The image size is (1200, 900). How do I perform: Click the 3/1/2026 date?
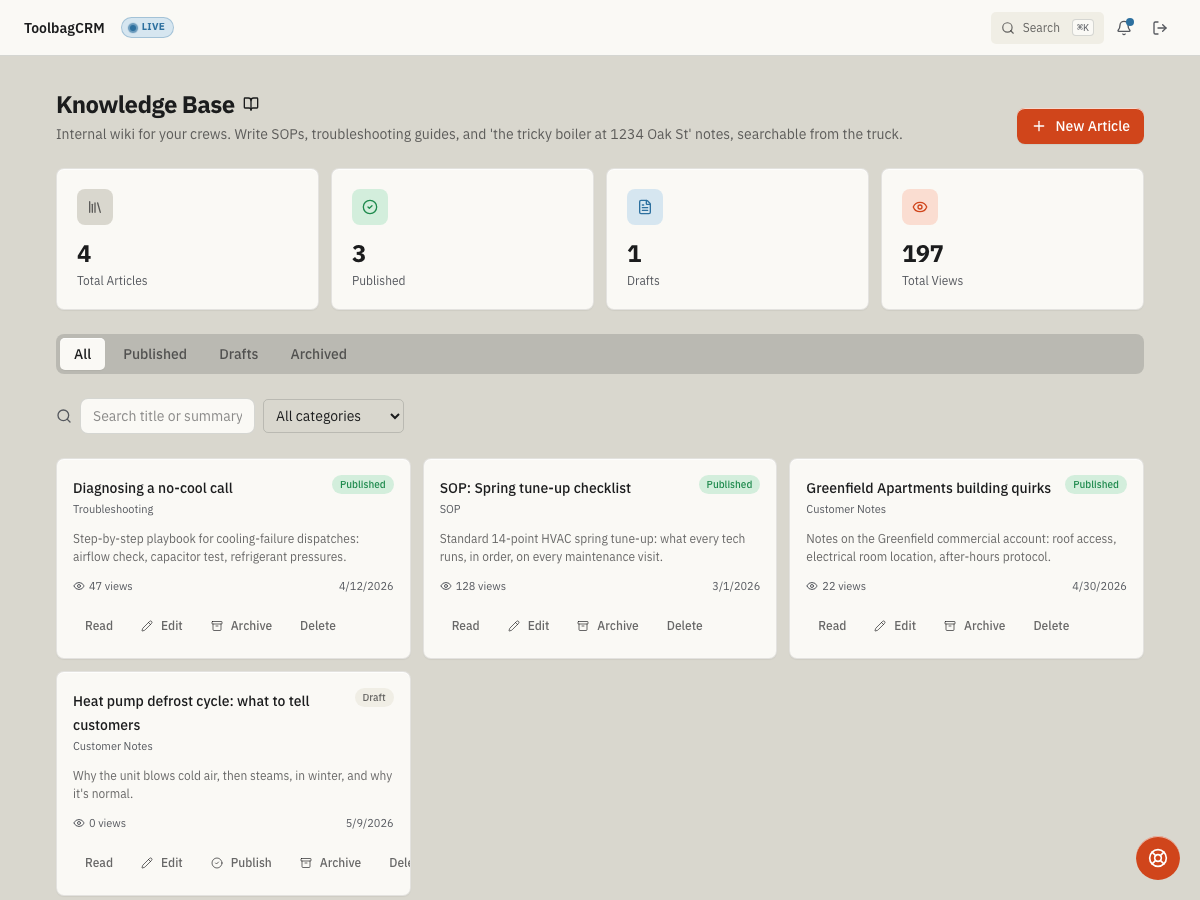[736, 586]
